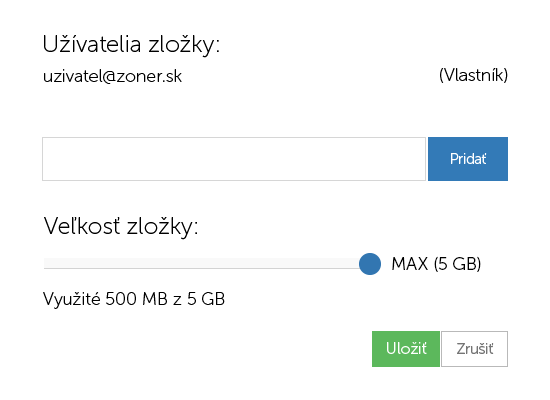Click the blue folder size slider handle

[x=370, y=264]
